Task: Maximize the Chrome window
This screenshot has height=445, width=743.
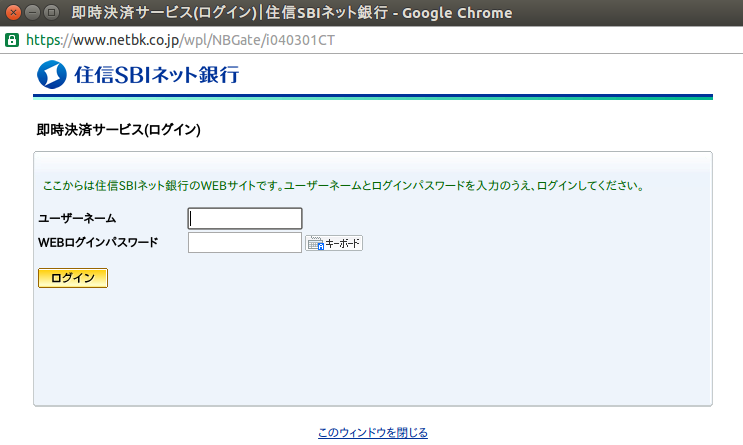Action: click(x=51, y=12)
